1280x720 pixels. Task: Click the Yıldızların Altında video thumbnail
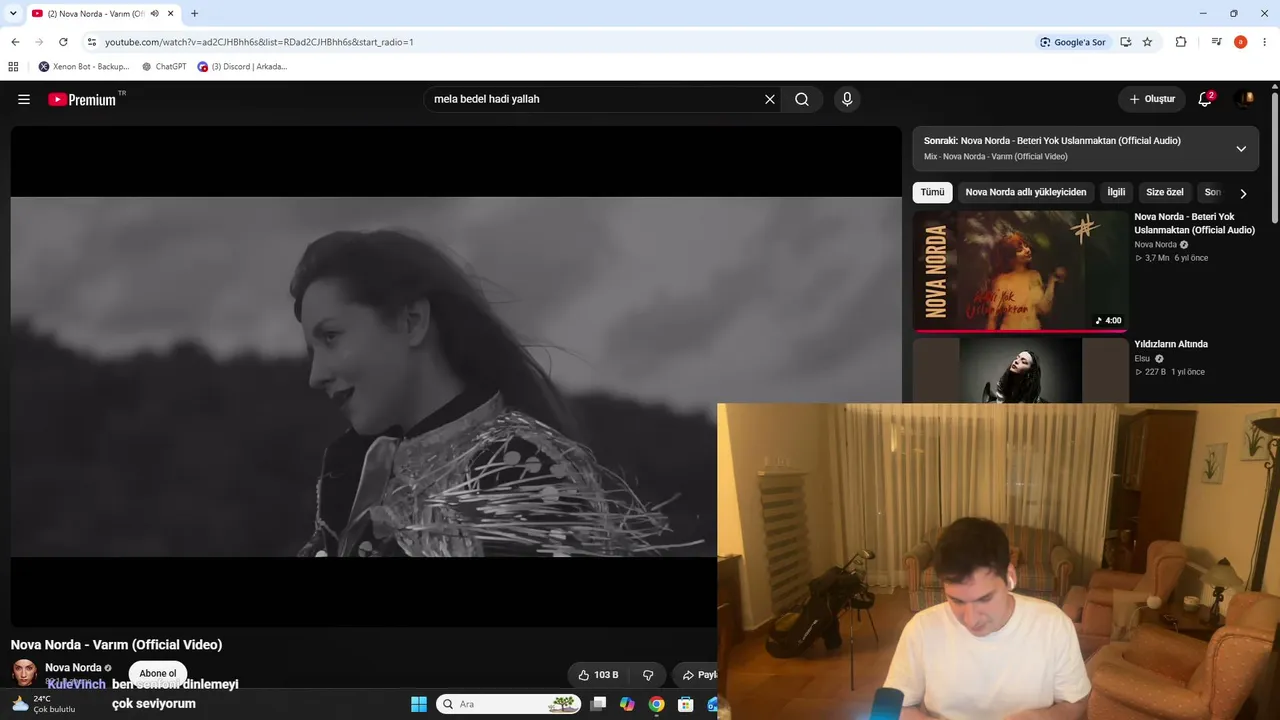pos(1020,370)
